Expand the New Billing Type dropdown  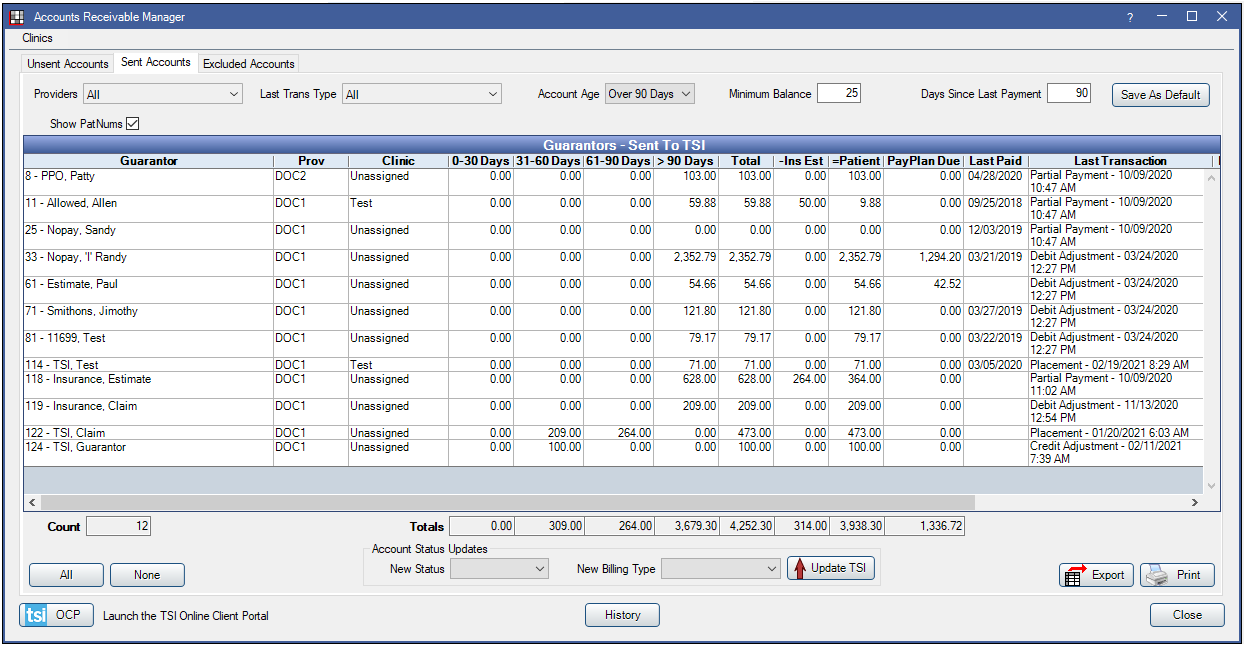click(x=720, y=569)
